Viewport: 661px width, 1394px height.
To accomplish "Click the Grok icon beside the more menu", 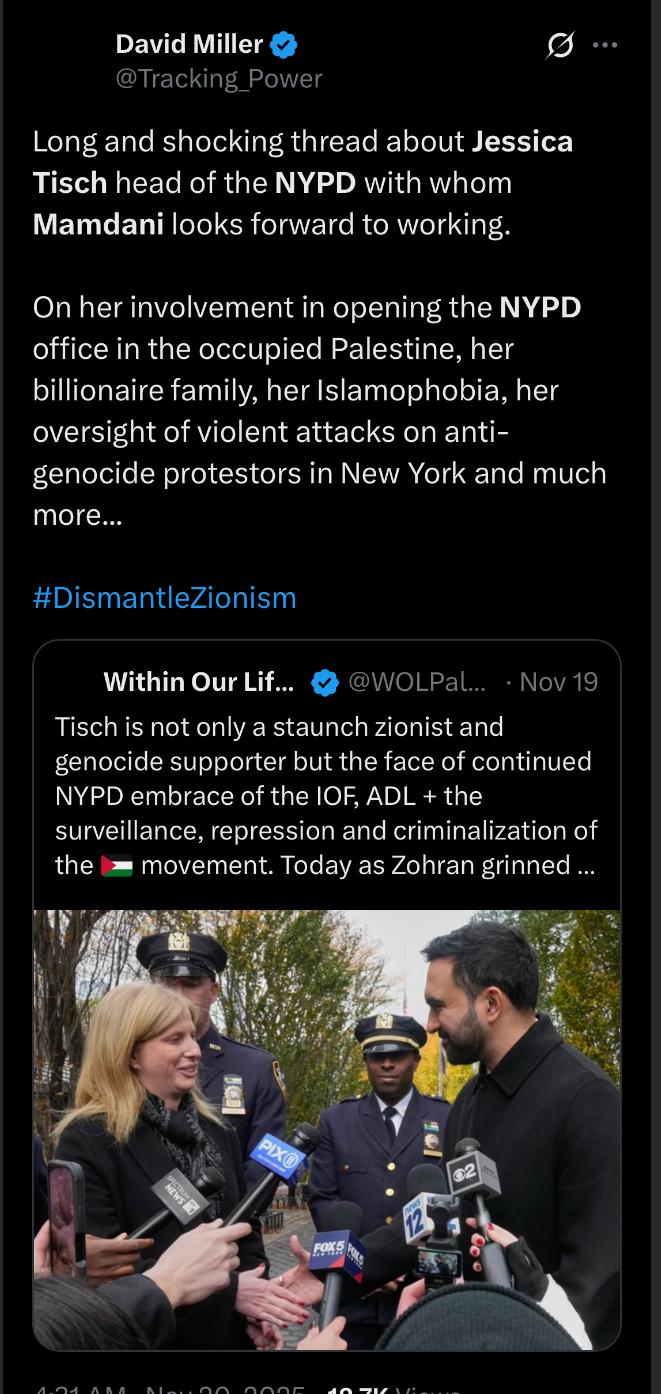I will [x=561, y=46].
